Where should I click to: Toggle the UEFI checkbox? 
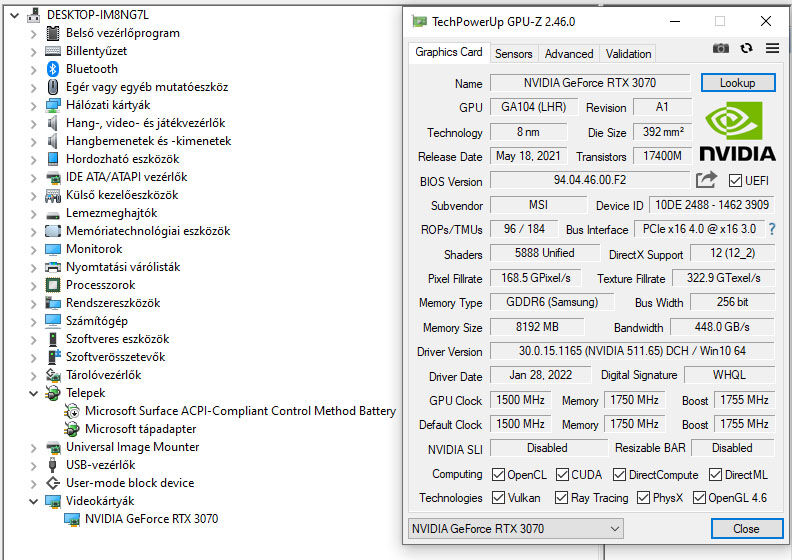(735, 180)
